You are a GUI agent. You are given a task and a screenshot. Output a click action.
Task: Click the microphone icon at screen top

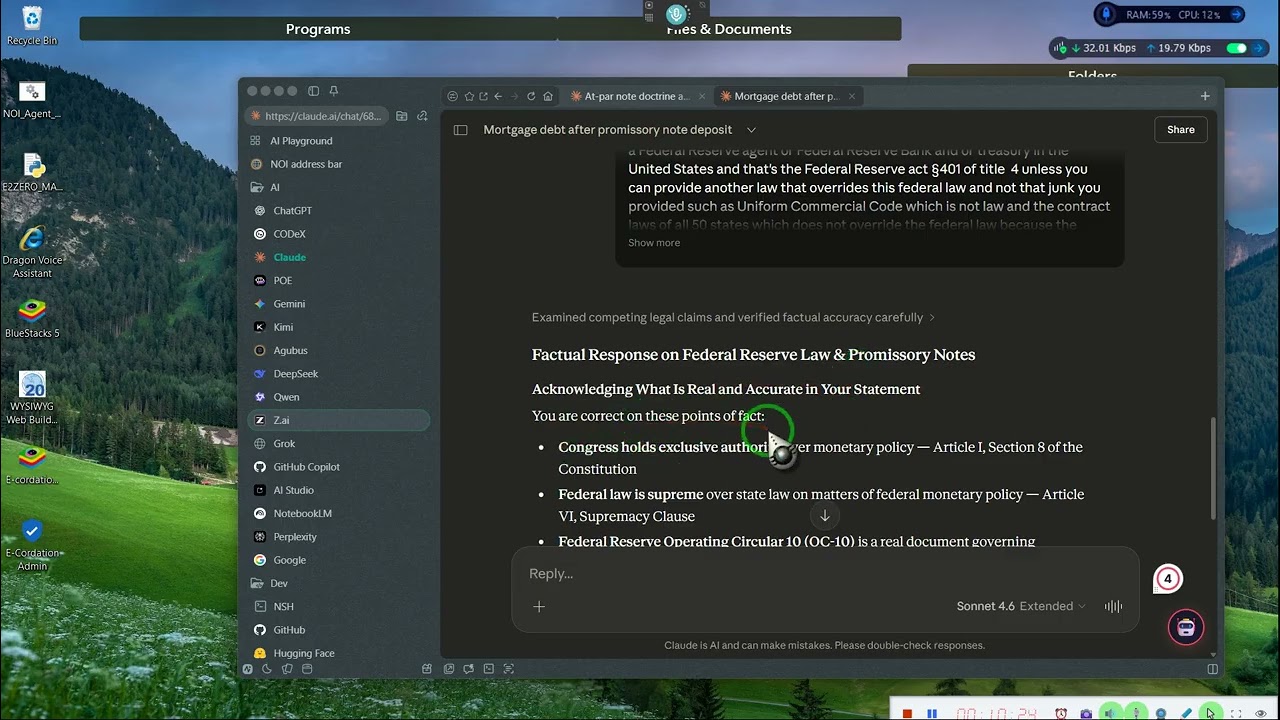tap(677, 14)
